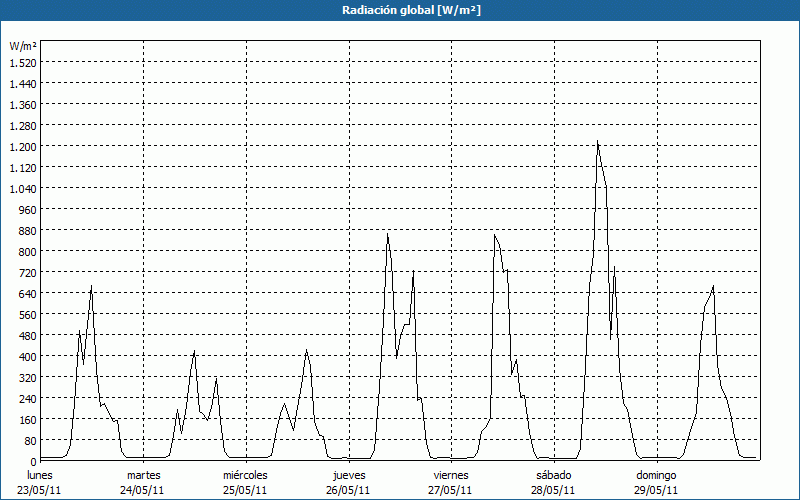
Task: Select the 'viernes' day label
Action: click(451, 475)
